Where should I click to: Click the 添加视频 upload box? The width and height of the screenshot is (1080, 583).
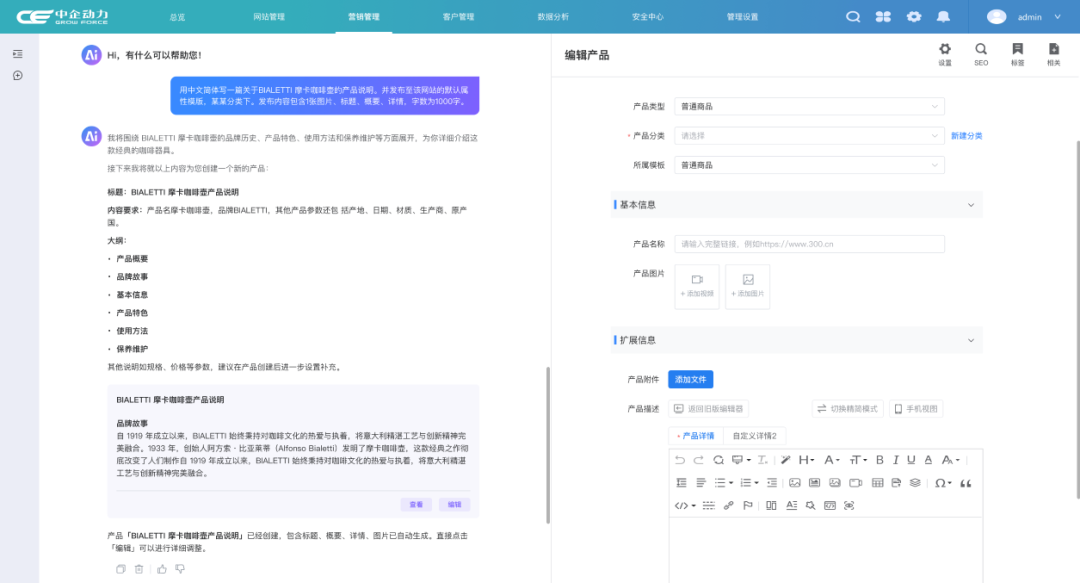(x=697, y=286)
